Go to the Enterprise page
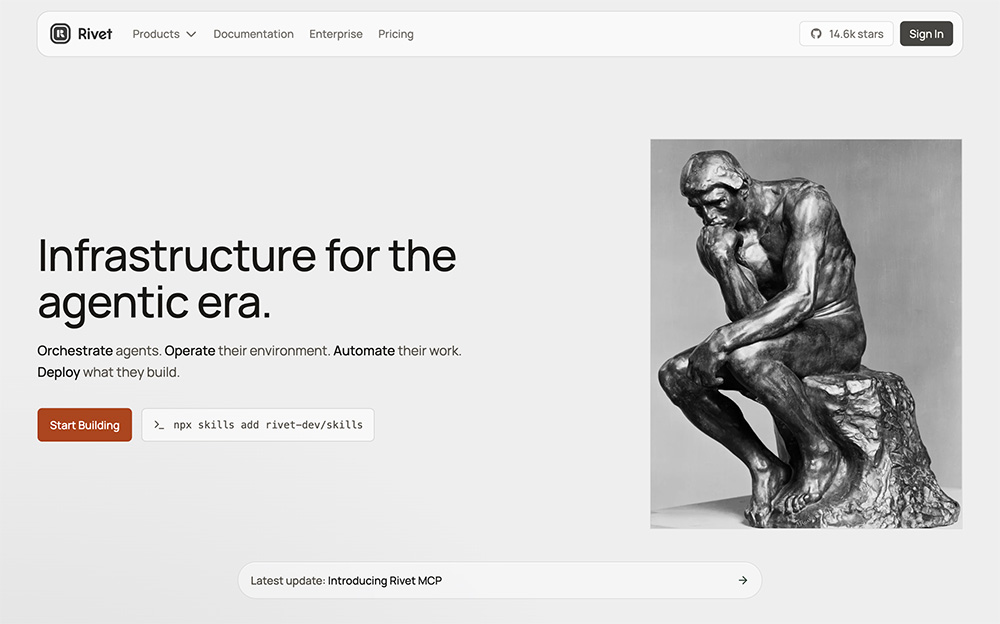Screen dimensions: 1000x624 335,34
